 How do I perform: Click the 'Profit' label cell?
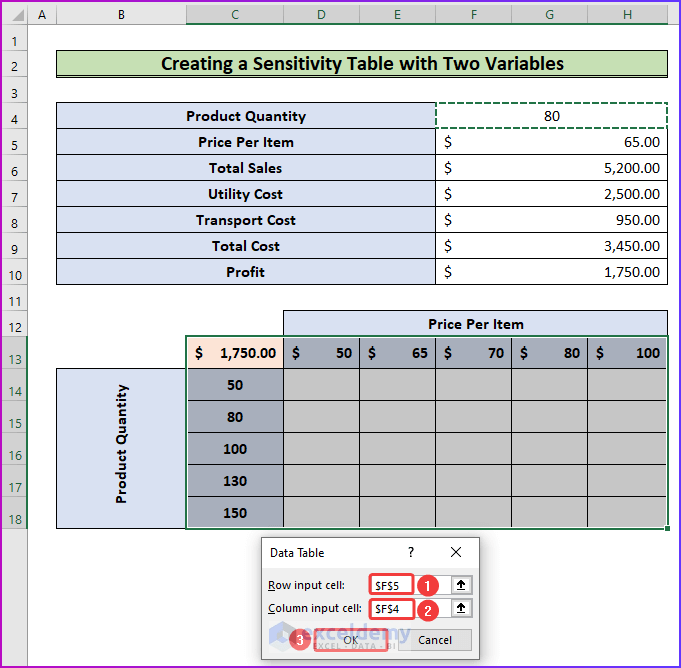tap(246, 272)
